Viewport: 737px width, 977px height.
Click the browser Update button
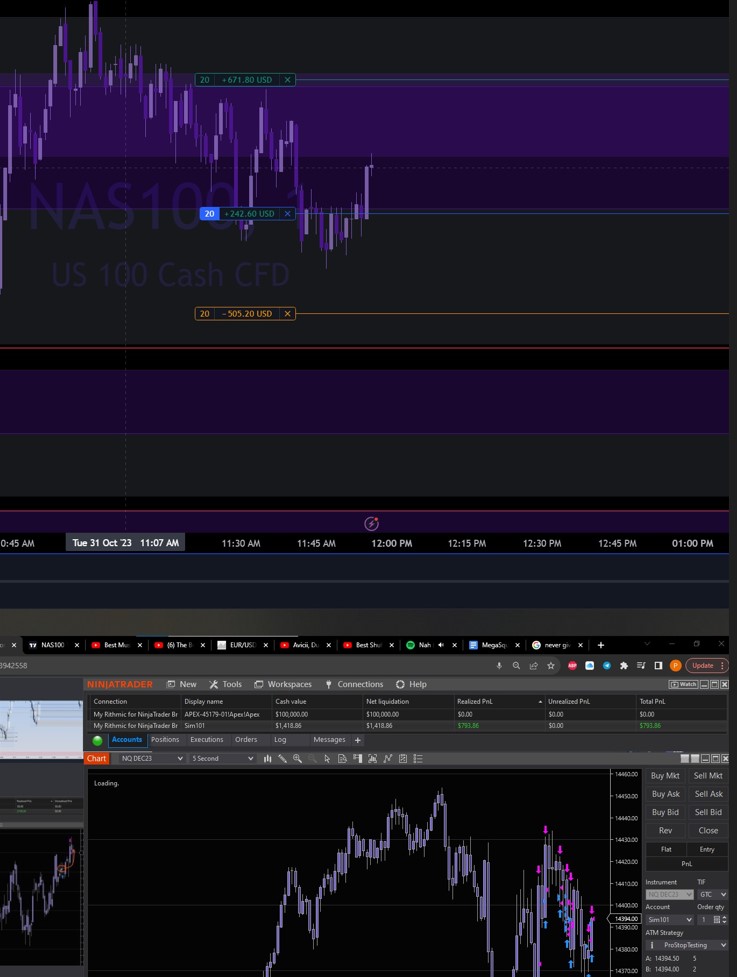(x=706, y=665)
